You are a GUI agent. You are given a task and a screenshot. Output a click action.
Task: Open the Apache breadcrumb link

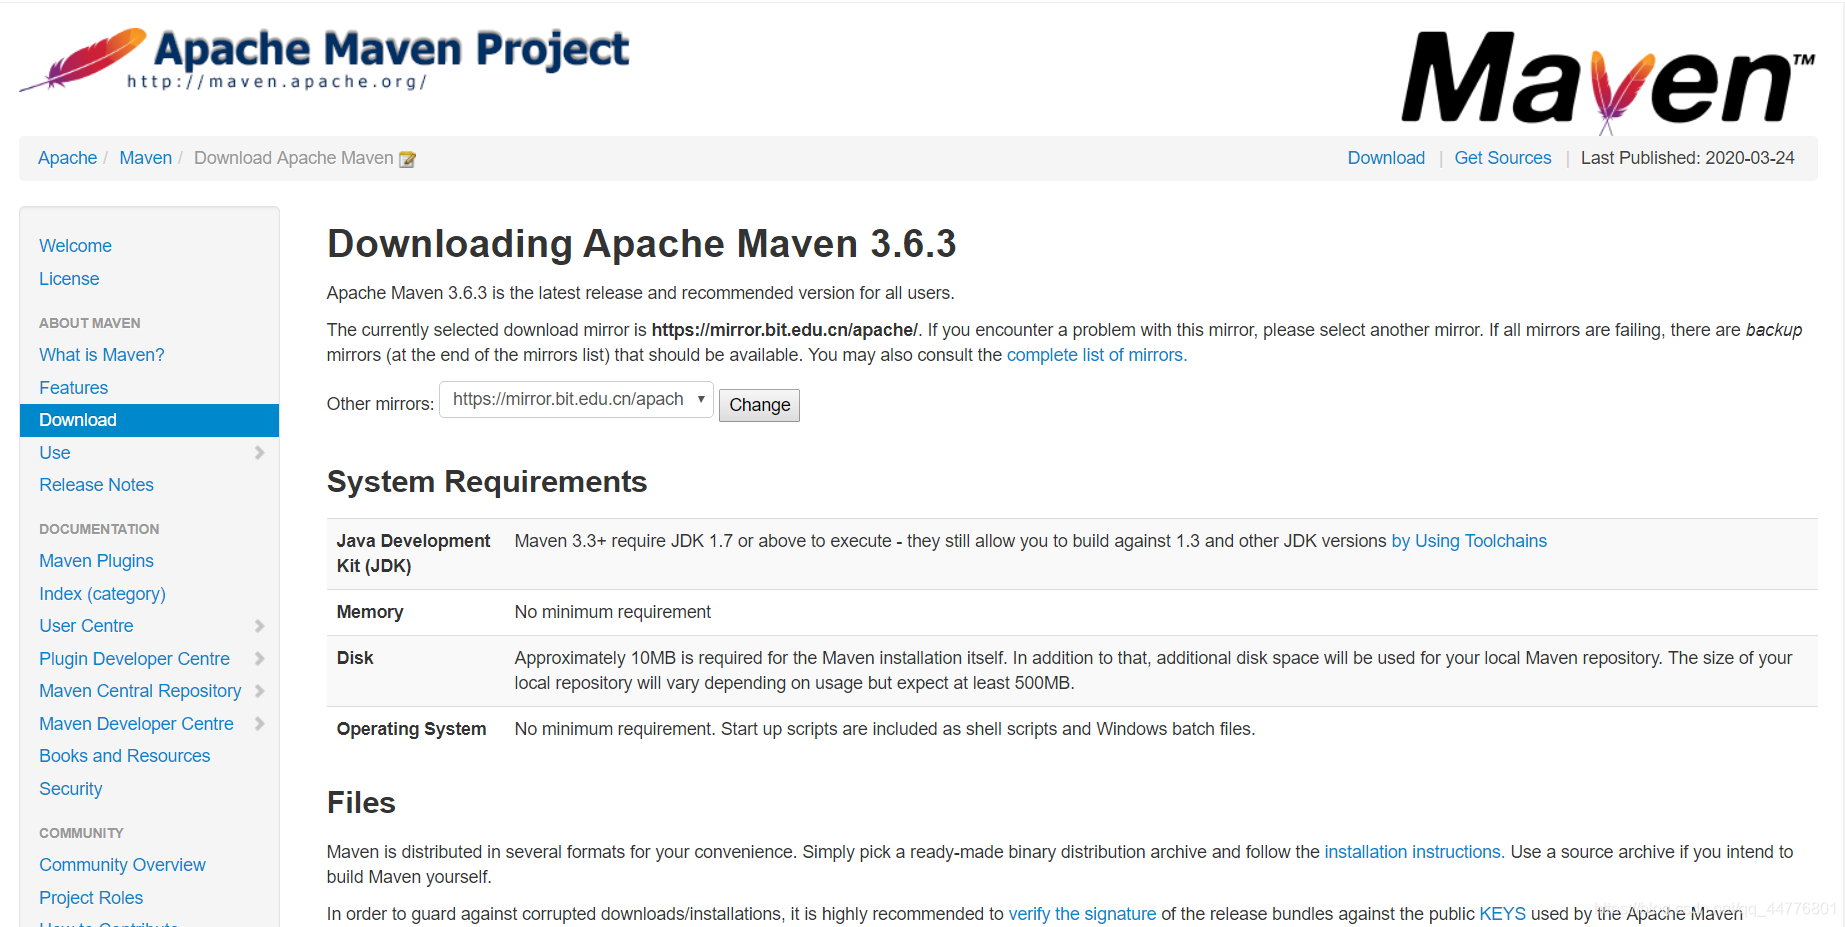tap(67, 158)
